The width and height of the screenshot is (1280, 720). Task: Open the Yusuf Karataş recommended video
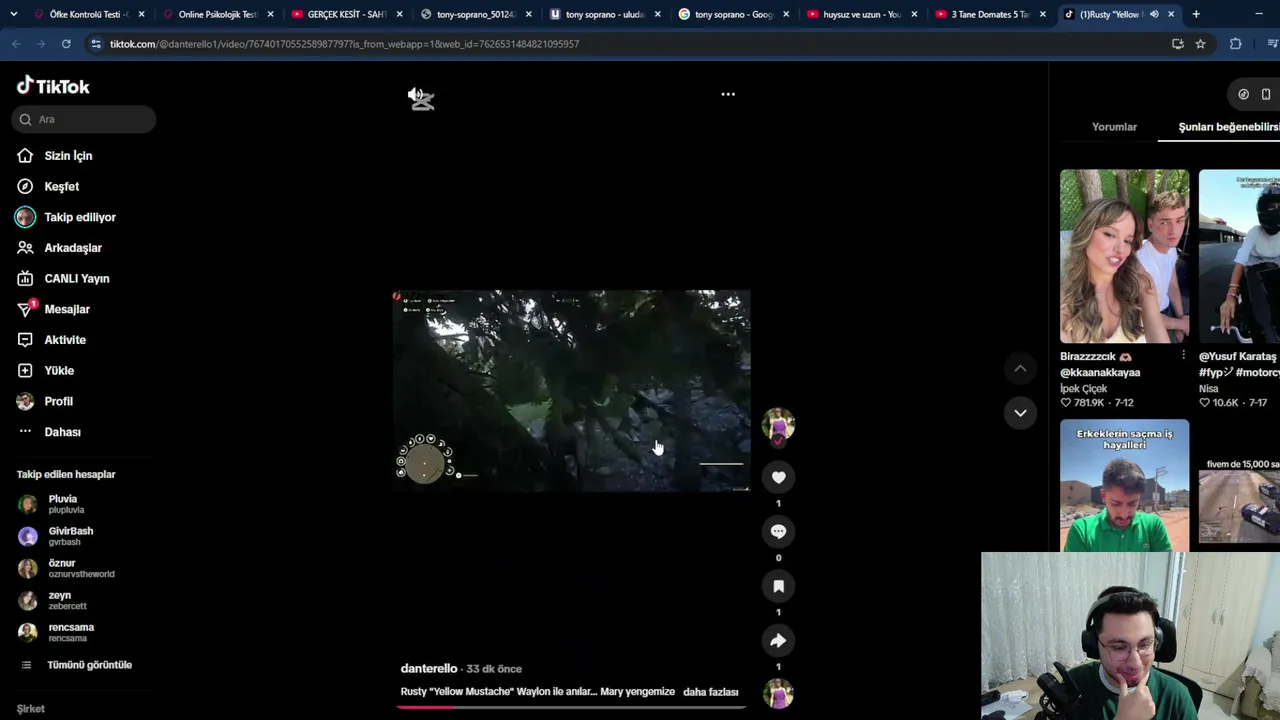pos(1239,256)
